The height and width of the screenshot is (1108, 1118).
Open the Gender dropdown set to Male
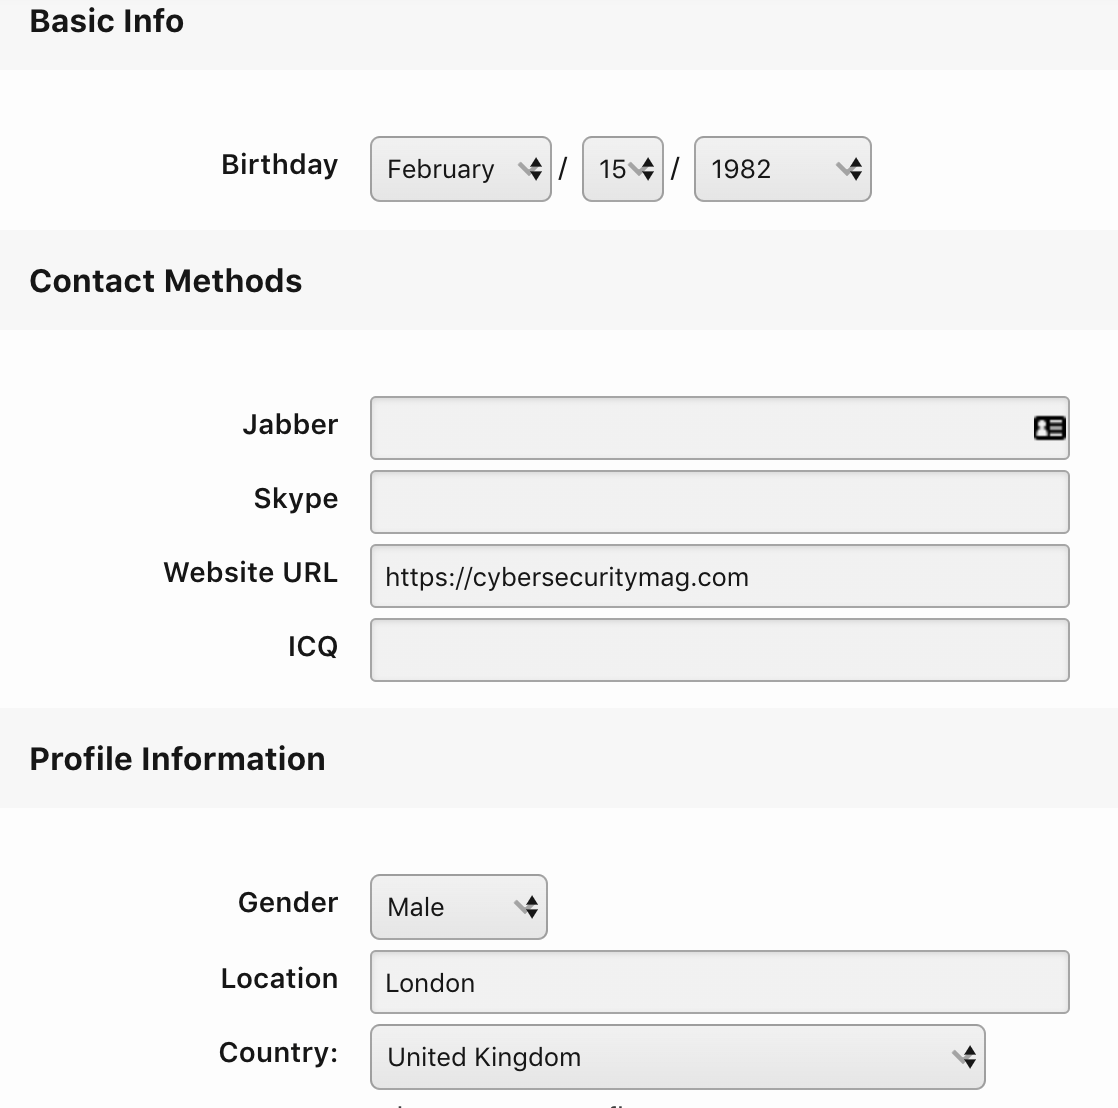pos(459,907)
